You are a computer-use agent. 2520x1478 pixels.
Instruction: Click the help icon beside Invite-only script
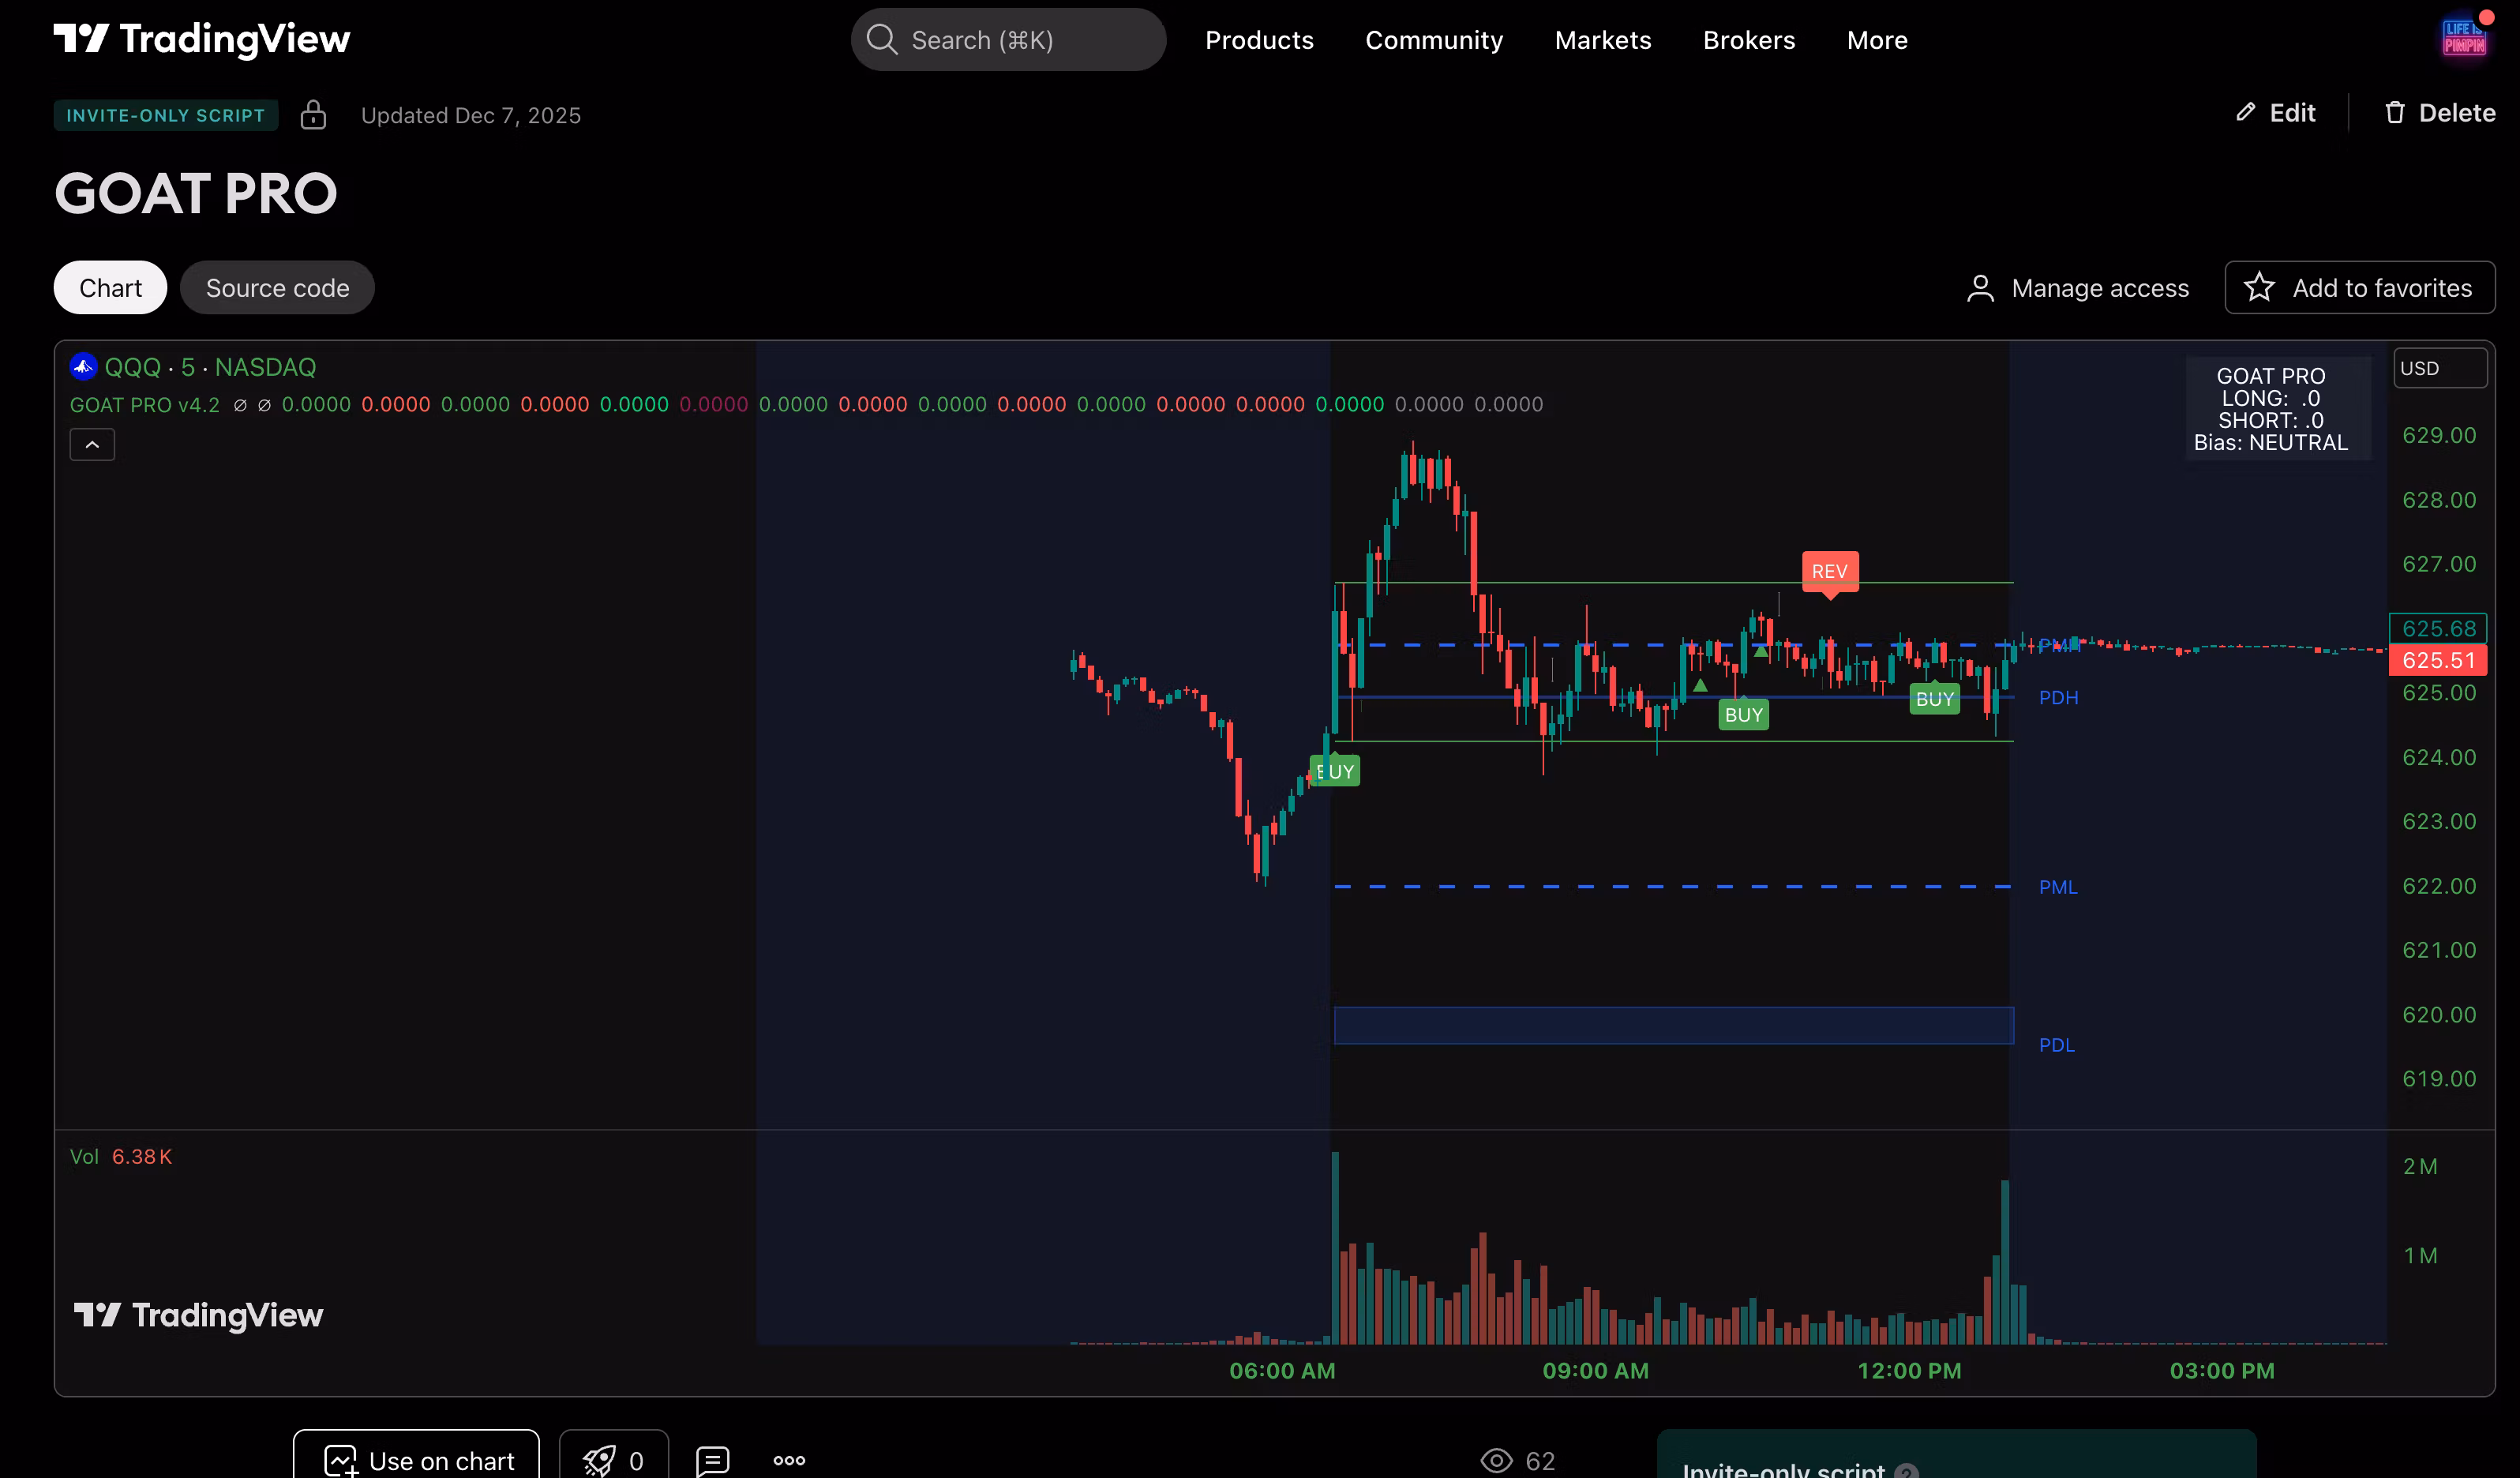click(1906, 1470)
